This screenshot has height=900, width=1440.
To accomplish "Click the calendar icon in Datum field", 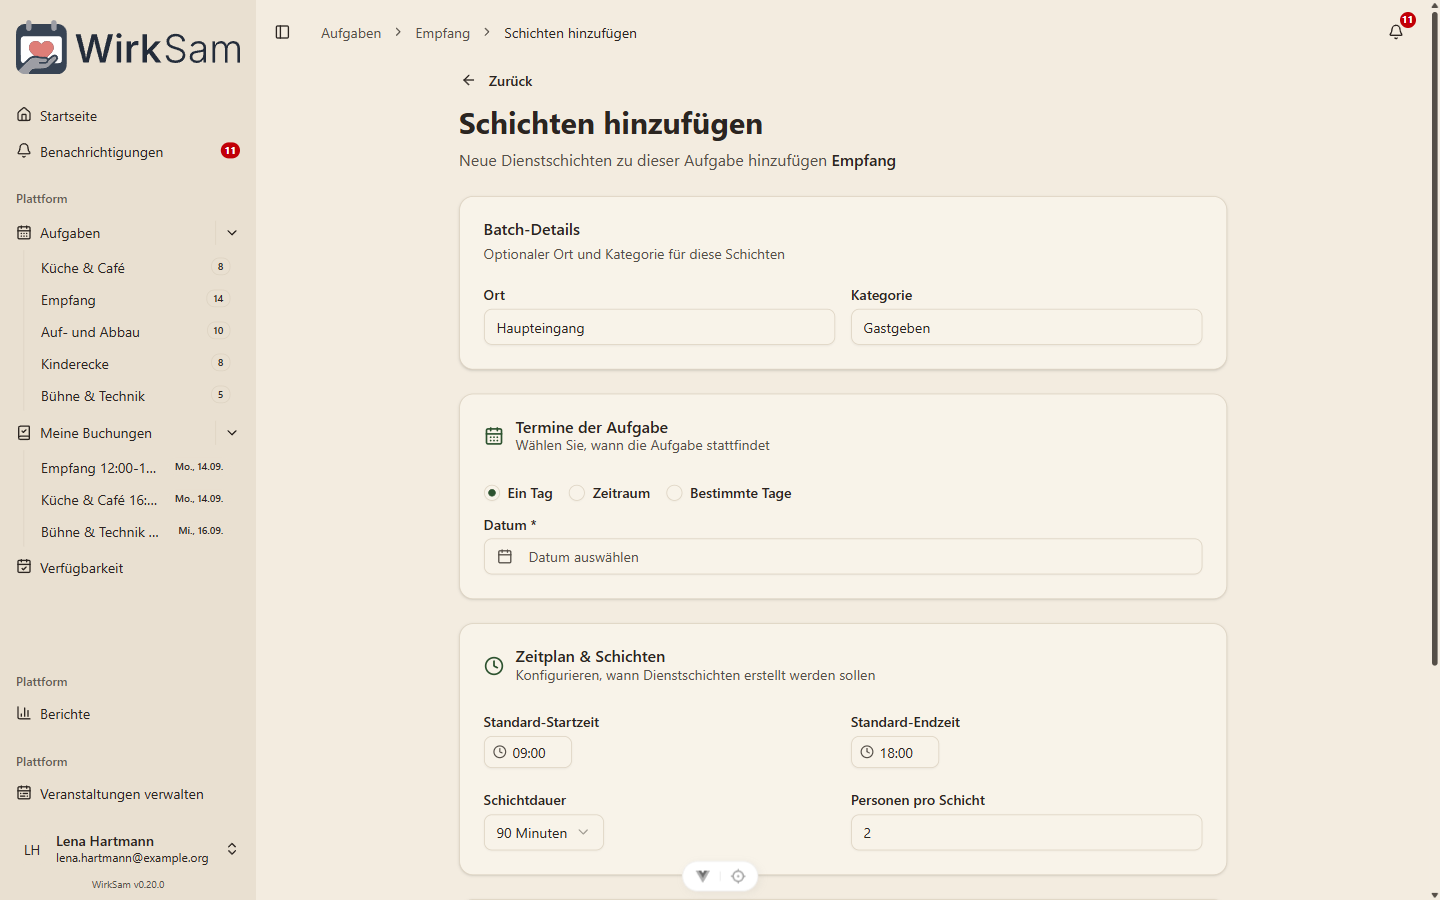I will point(505,557).
